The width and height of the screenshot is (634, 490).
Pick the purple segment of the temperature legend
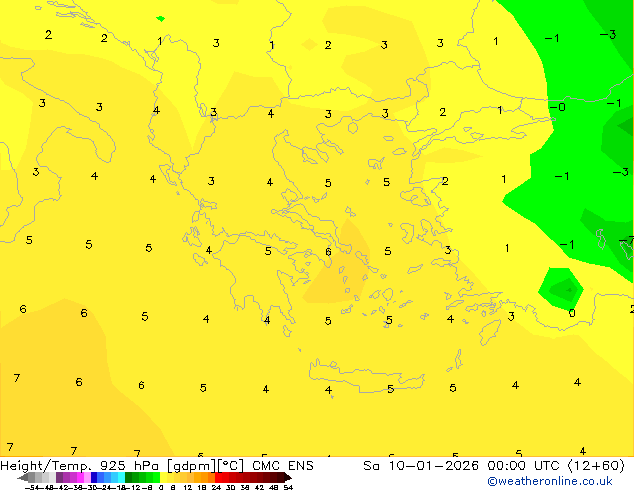click(68, 478)
